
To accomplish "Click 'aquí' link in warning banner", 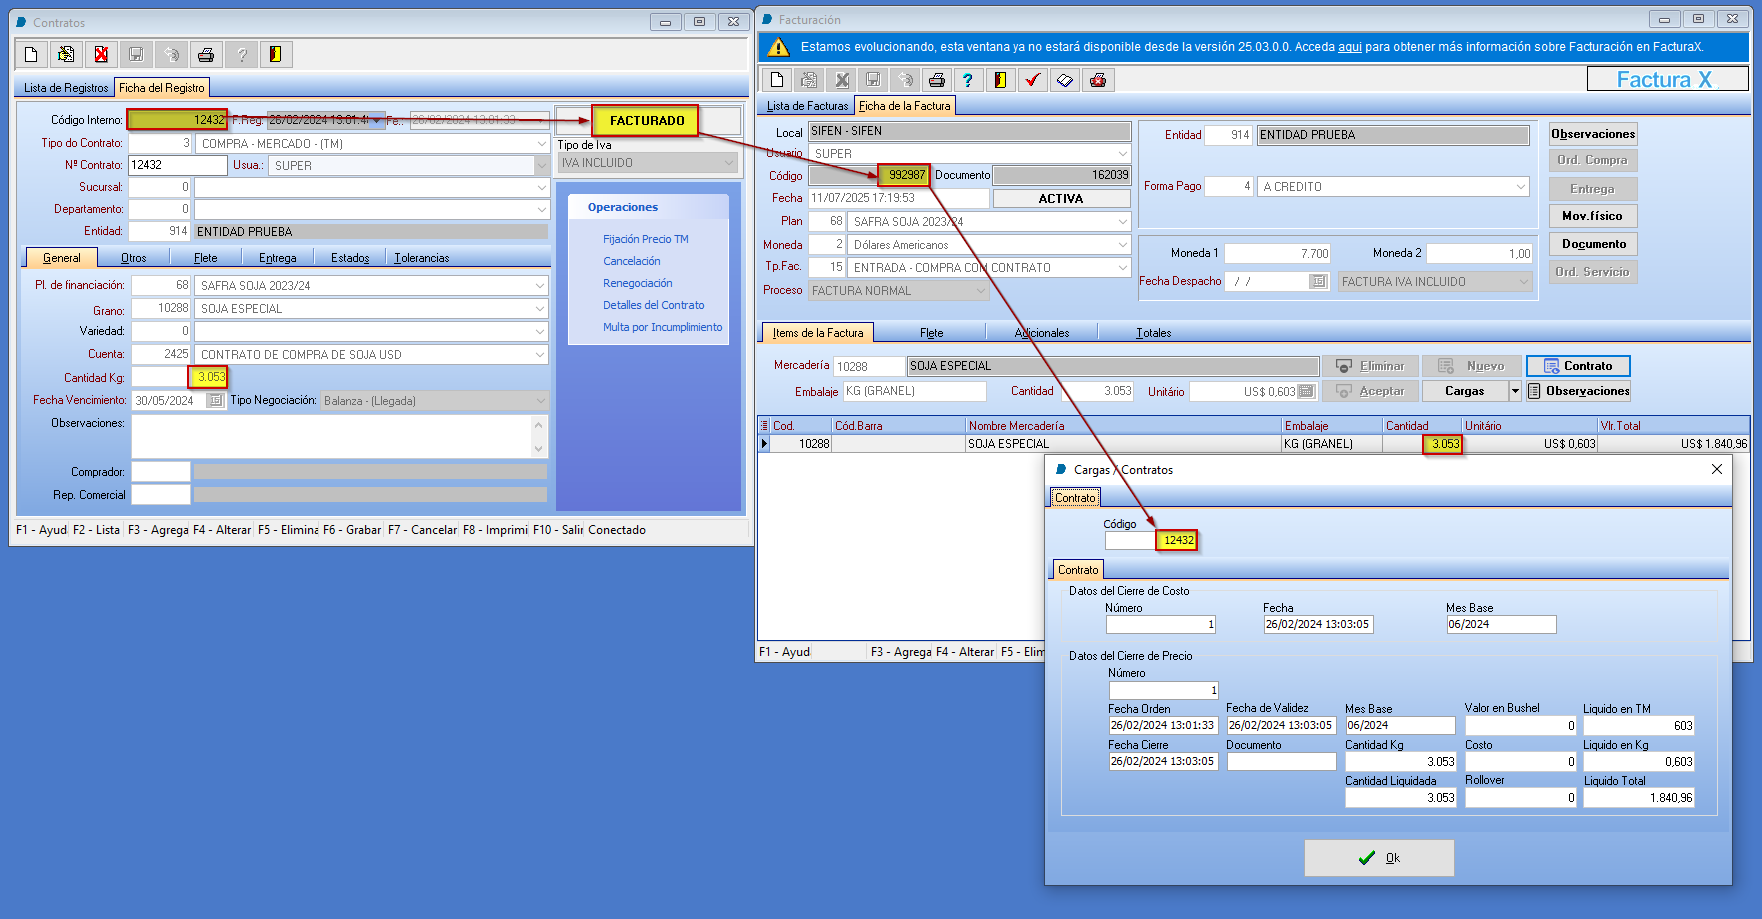I will point(1350,47).
